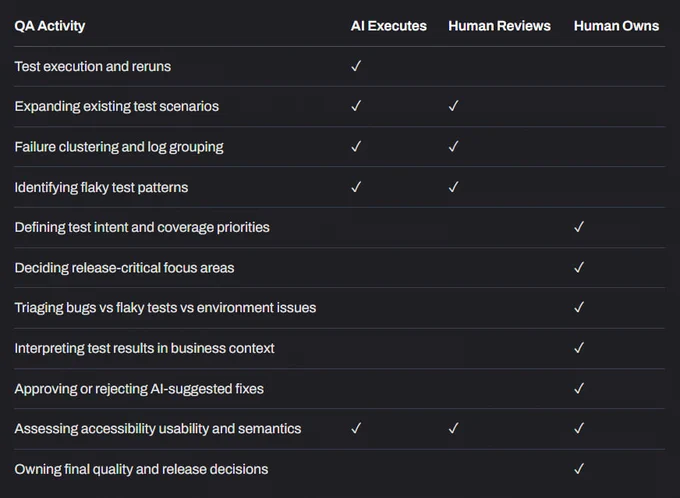Select Triaging bugs vs flaky tests row label
The width and height of the screenshot is (680, 498).
(165, 308)
